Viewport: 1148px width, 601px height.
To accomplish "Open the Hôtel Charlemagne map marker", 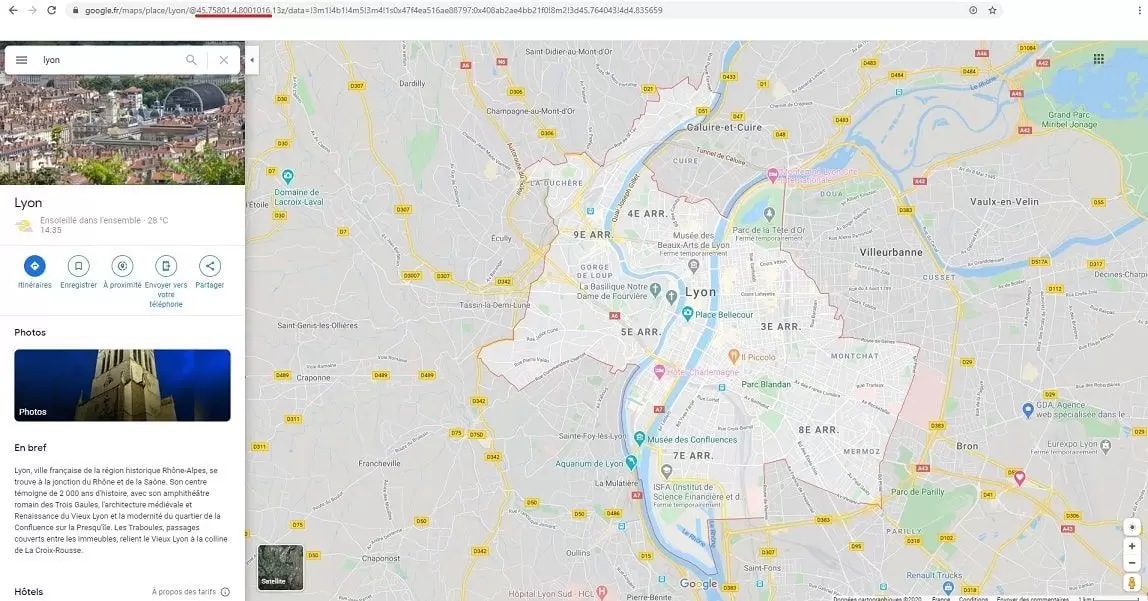I will click(659, 371).
